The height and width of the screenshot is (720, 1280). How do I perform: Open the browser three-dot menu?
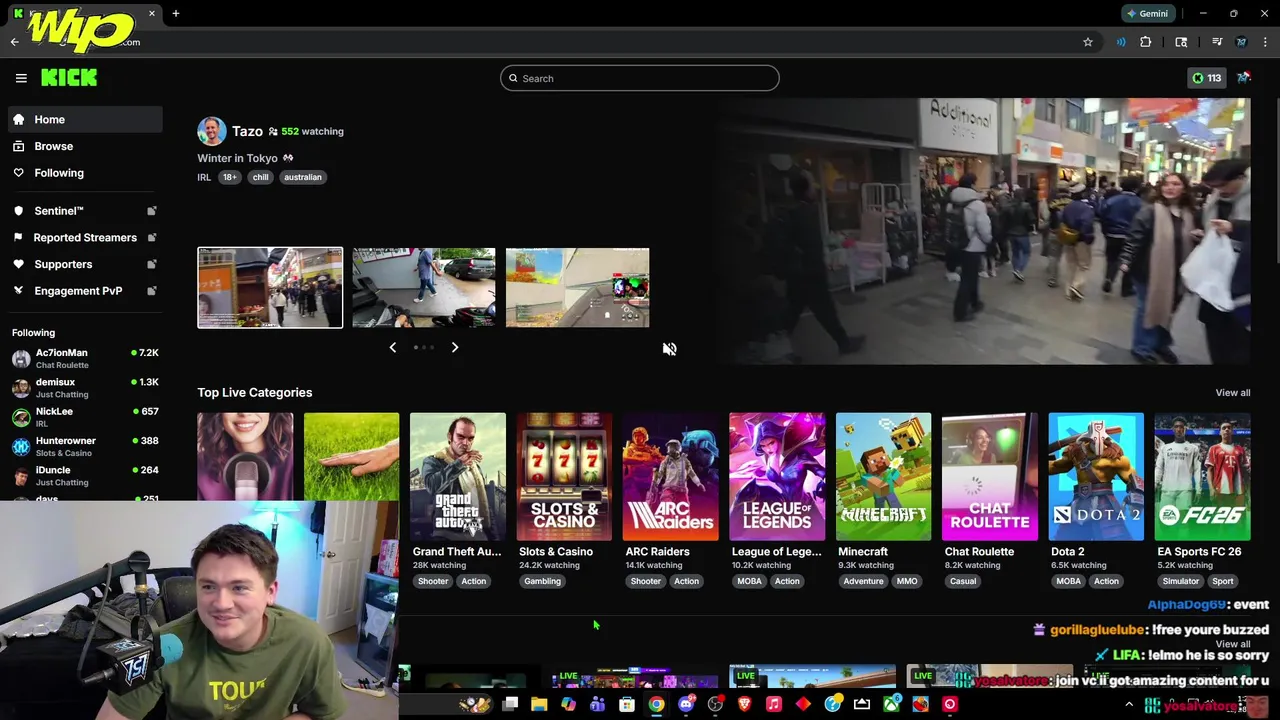coord(1266,42)
